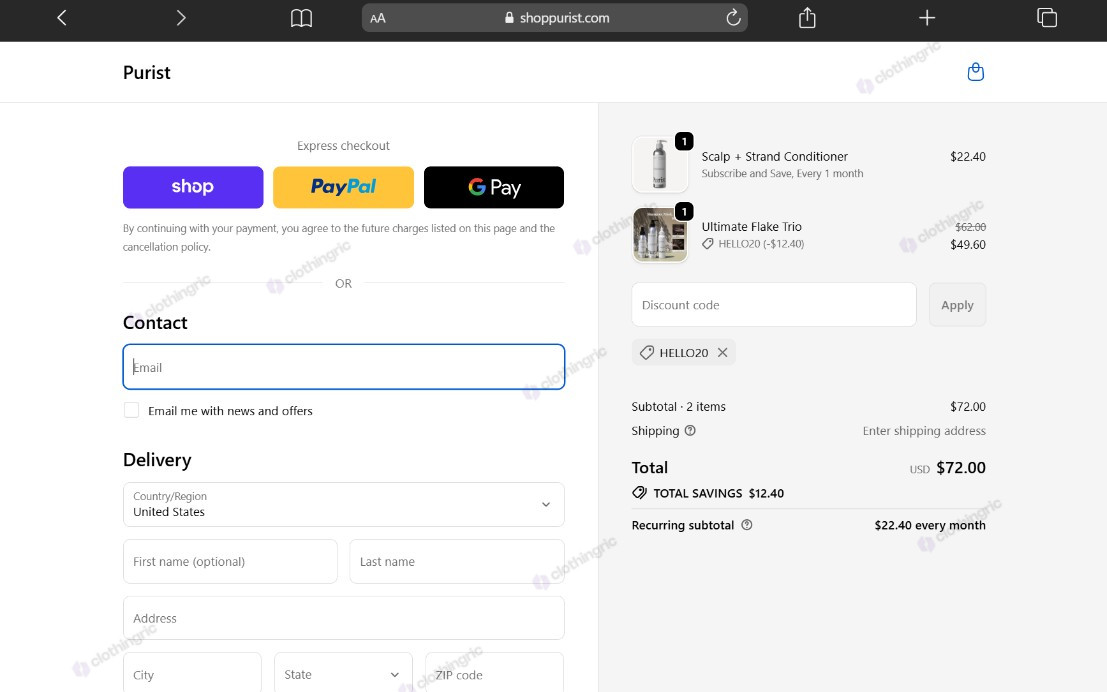
Task: Click the City field
Action: [192, 674]
